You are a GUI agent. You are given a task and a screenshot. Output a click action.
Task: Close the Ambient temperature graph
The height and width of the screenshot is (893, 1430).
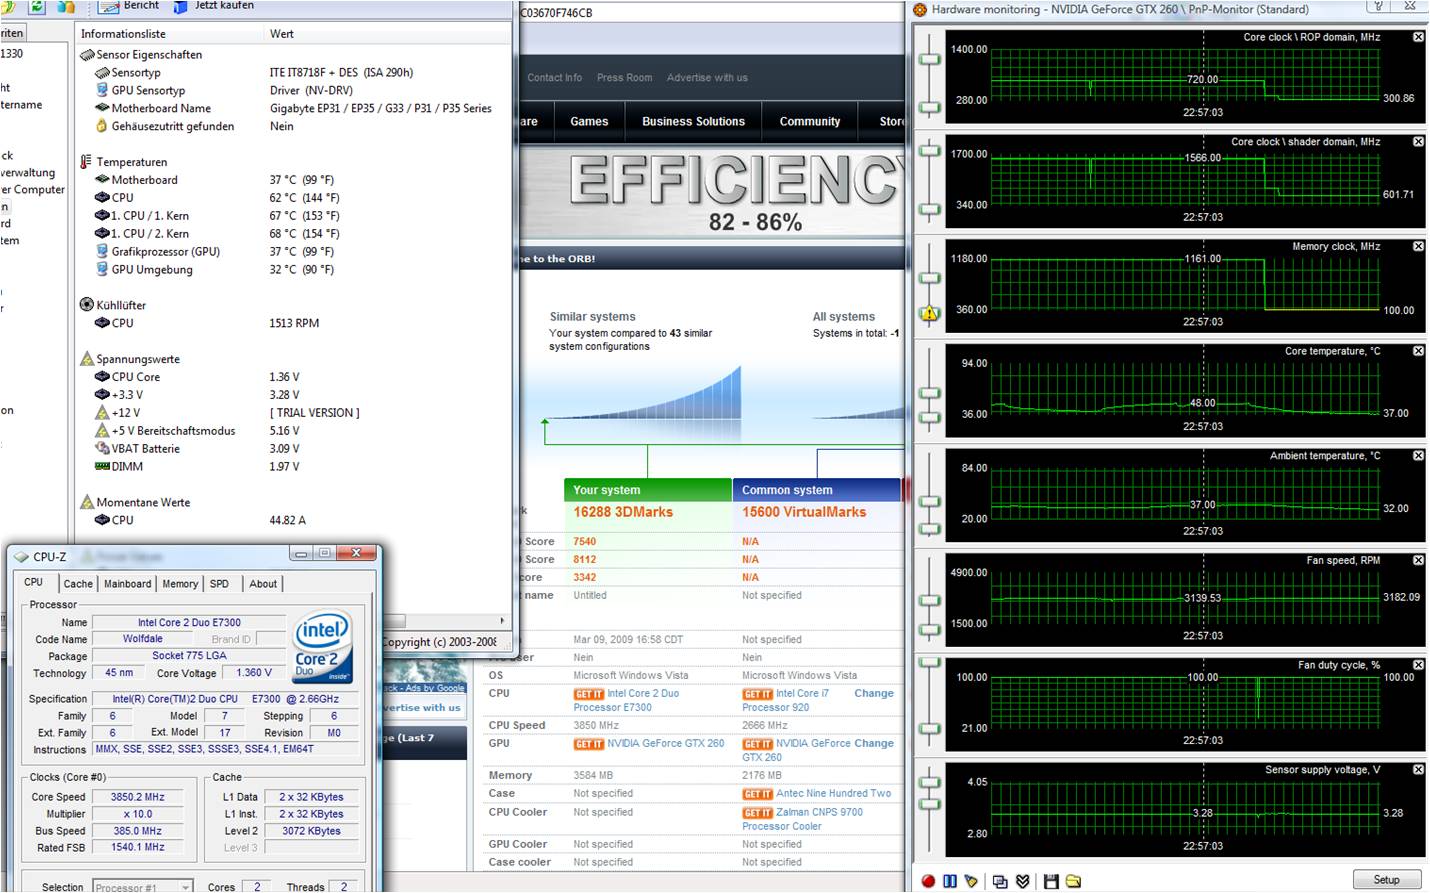click(x=1418, y=456)
